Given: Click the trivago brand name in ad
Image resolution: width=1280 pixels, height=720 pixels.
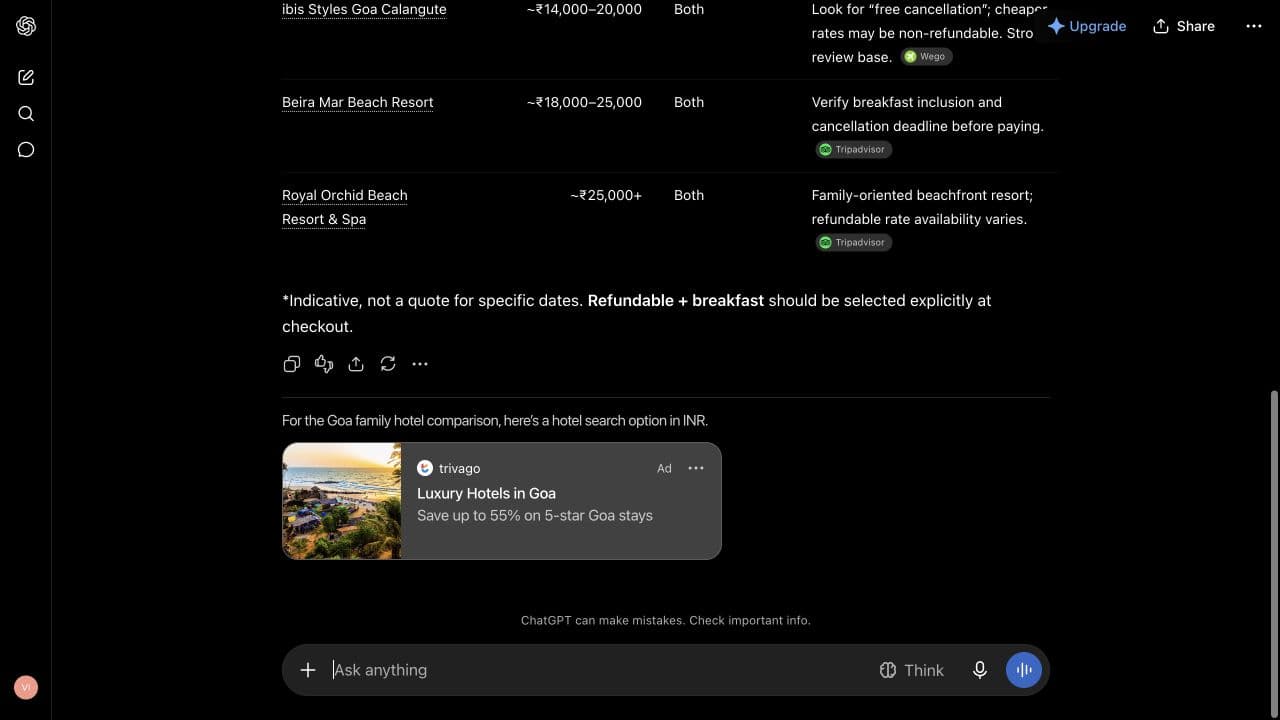Looking at the screenshot, I should (459, 468).
